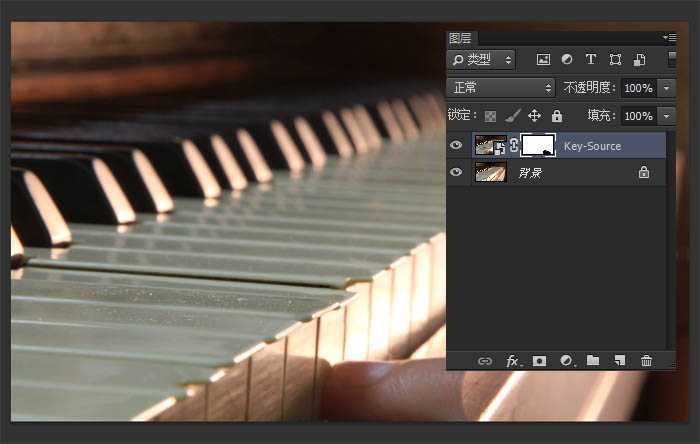Screen dimensions: 700x444
Task: Create new fill or adjustment layer
Action: tap(566, 361)
